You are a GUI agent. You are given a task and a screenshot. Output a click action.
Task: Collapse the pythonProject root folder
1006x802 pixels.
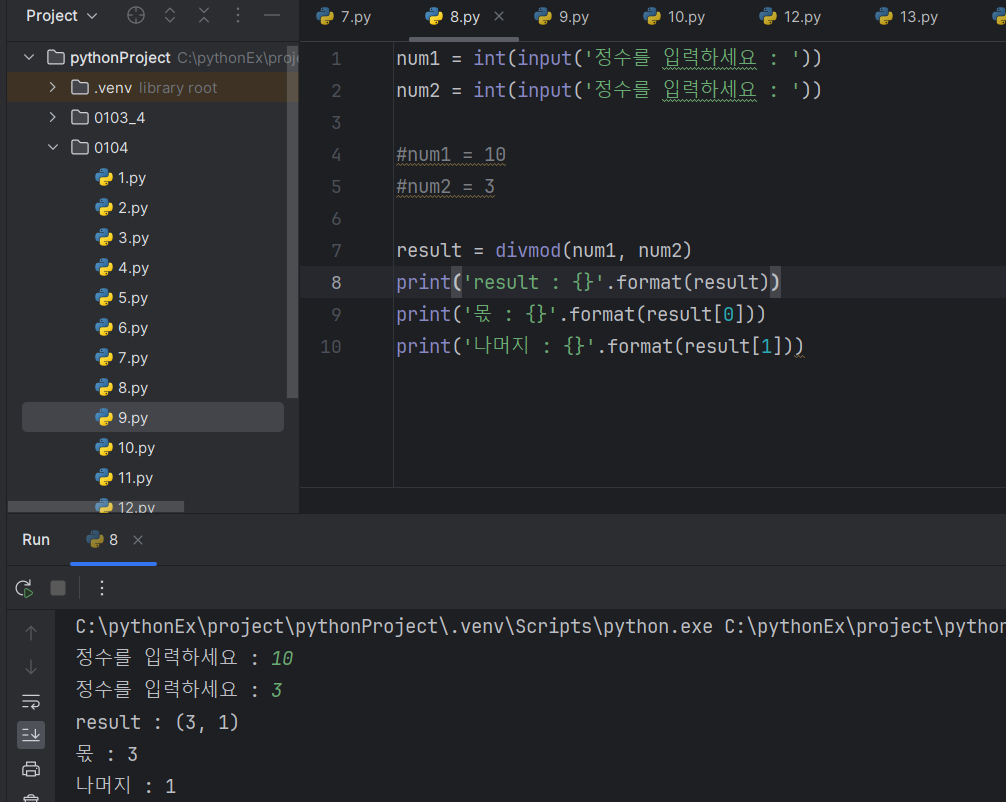click(x=29, y=58)
